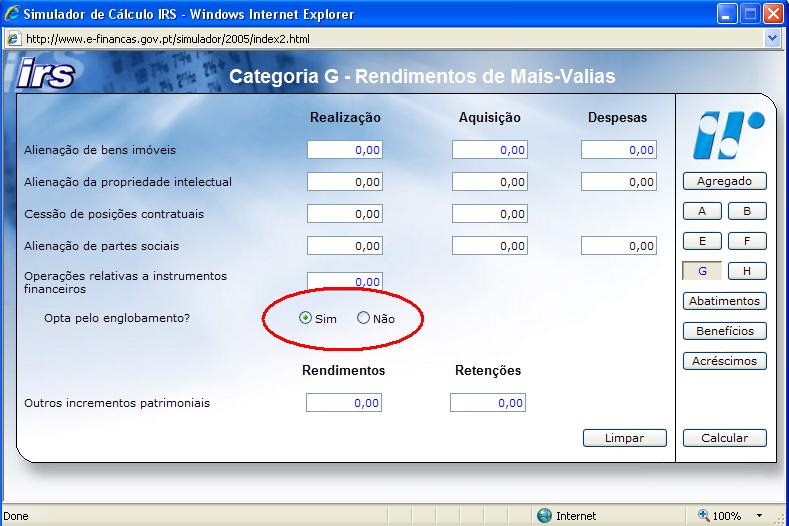Switch to category A tab
The width and height of the screenshot is (789, 526).
click(x=702, y=211)
